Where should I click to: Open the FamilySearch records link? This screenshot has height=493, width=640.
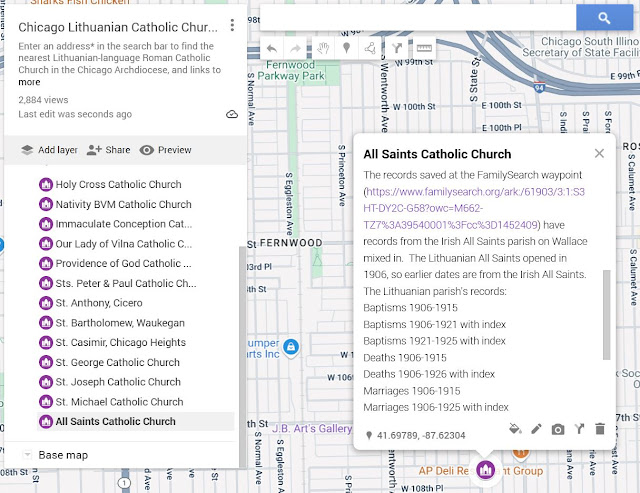coord(474,208)
